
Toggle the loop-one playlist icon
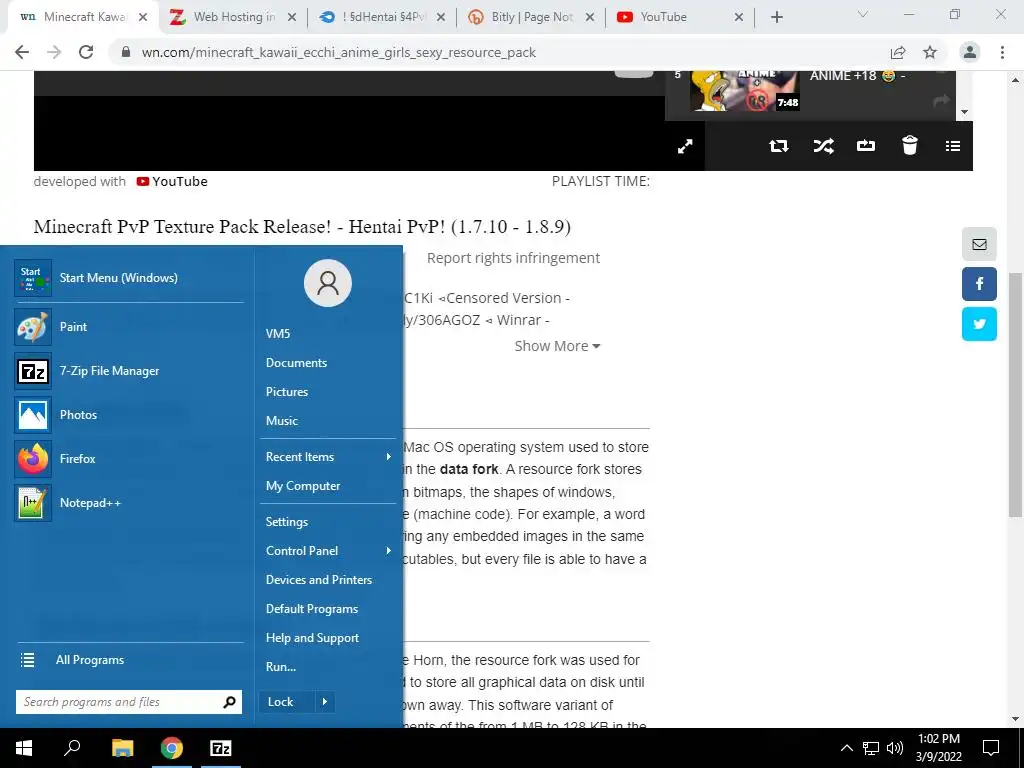point(866,146)
